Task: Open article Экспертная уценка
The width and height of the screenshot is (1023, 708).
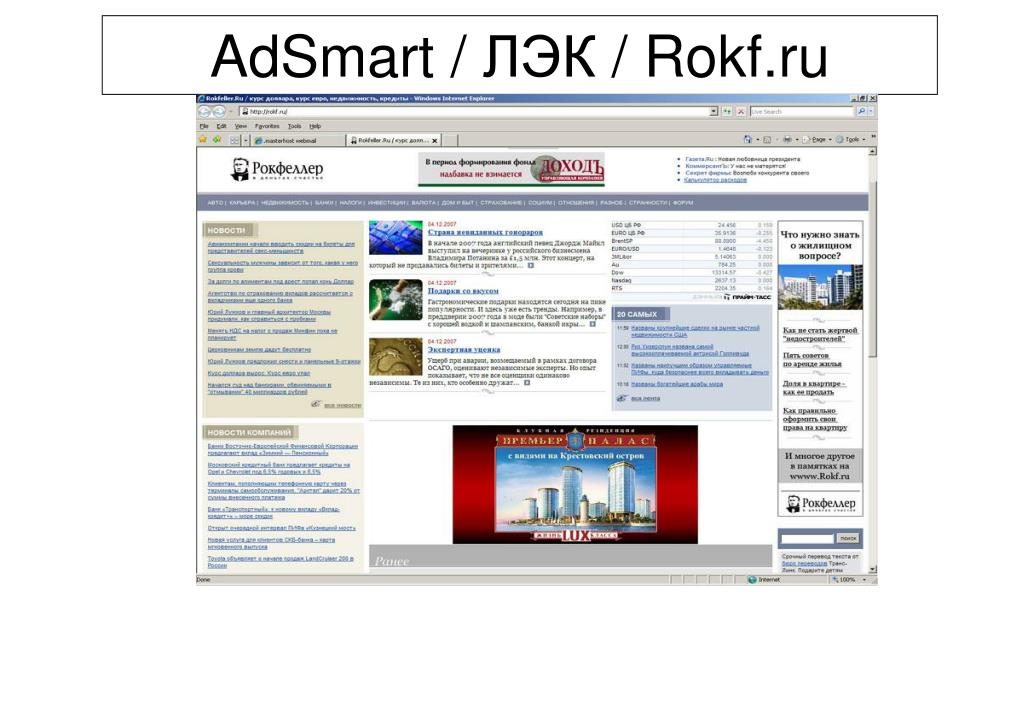Action: [464, 349]
